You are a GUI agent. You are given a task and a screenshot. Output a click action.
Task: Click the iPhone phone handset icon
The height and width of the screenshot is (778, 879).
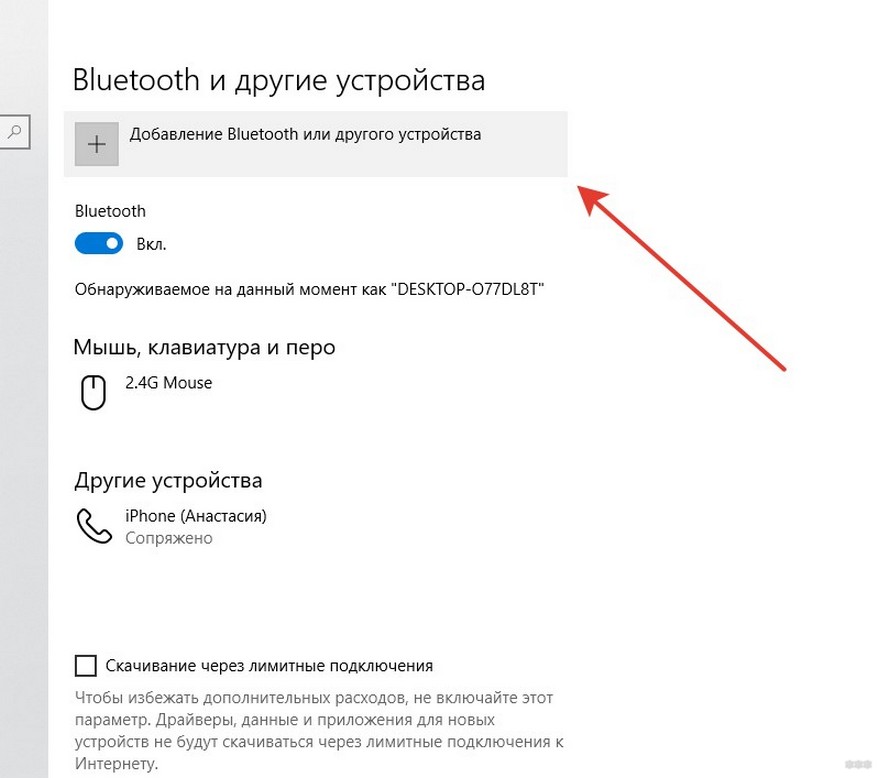[94, 526]
